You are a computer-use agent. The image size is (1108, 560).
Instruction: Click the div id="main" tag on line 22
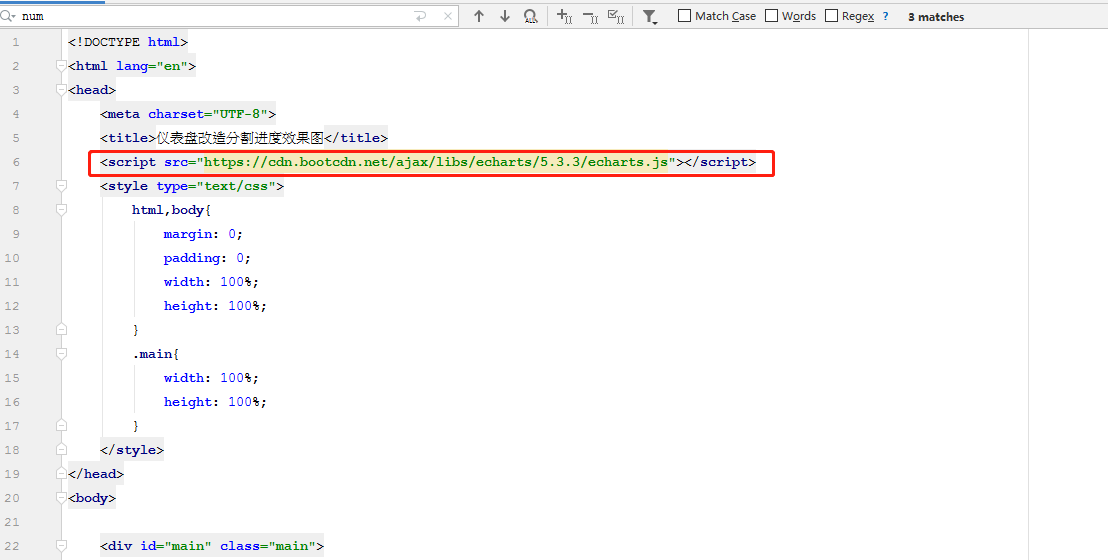(212, 546)
